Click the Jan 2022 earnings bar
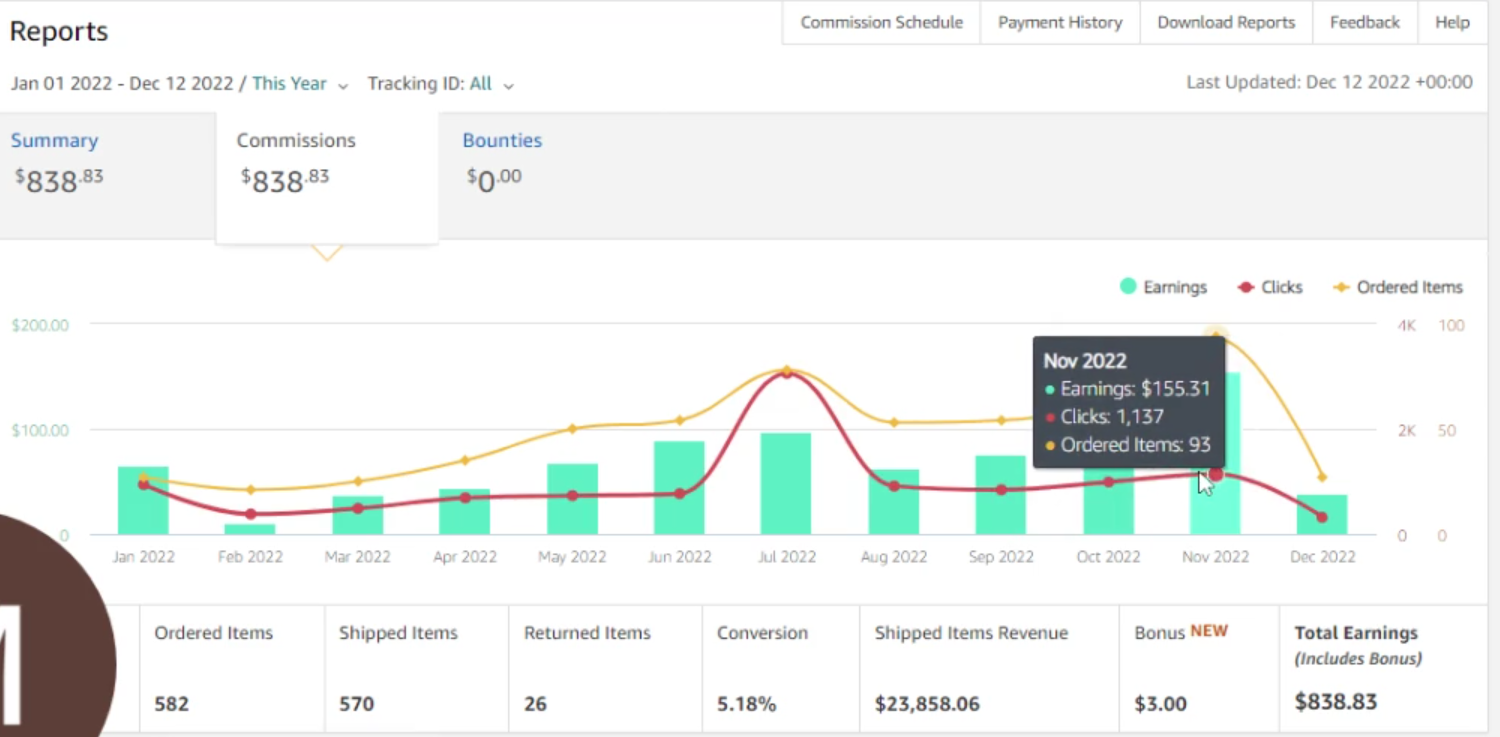The height and width of the screenshot is (737, 1500). pos(143,500)
